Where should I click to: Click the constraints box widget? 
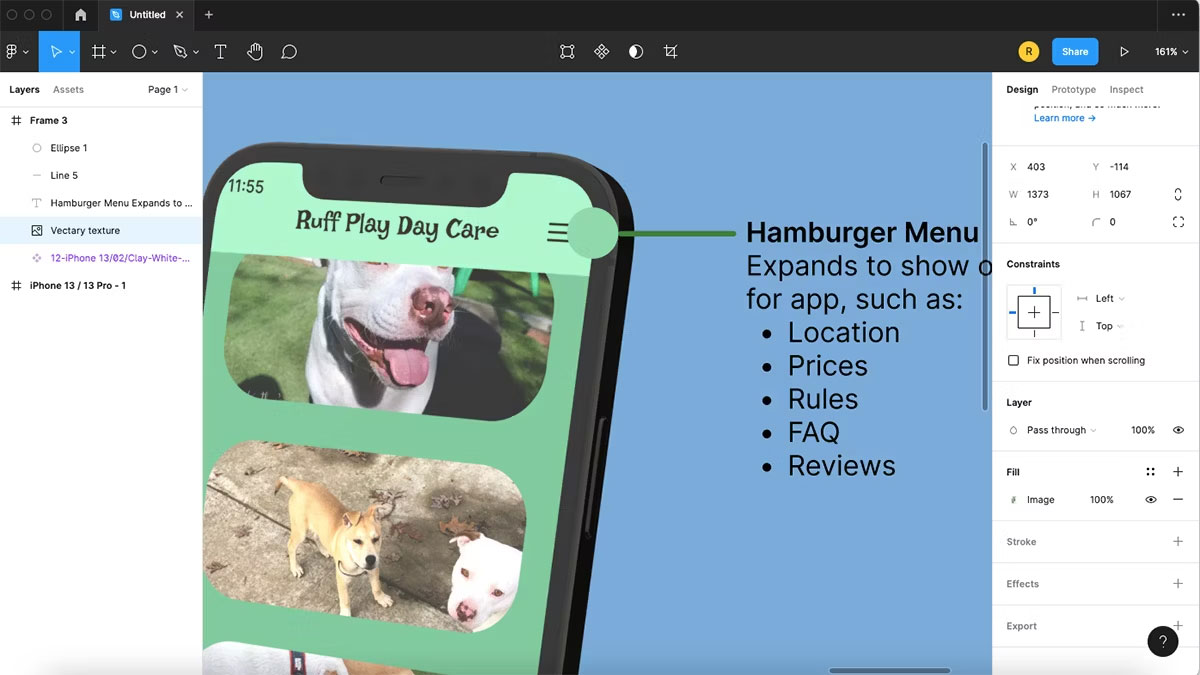point(1034,312)
